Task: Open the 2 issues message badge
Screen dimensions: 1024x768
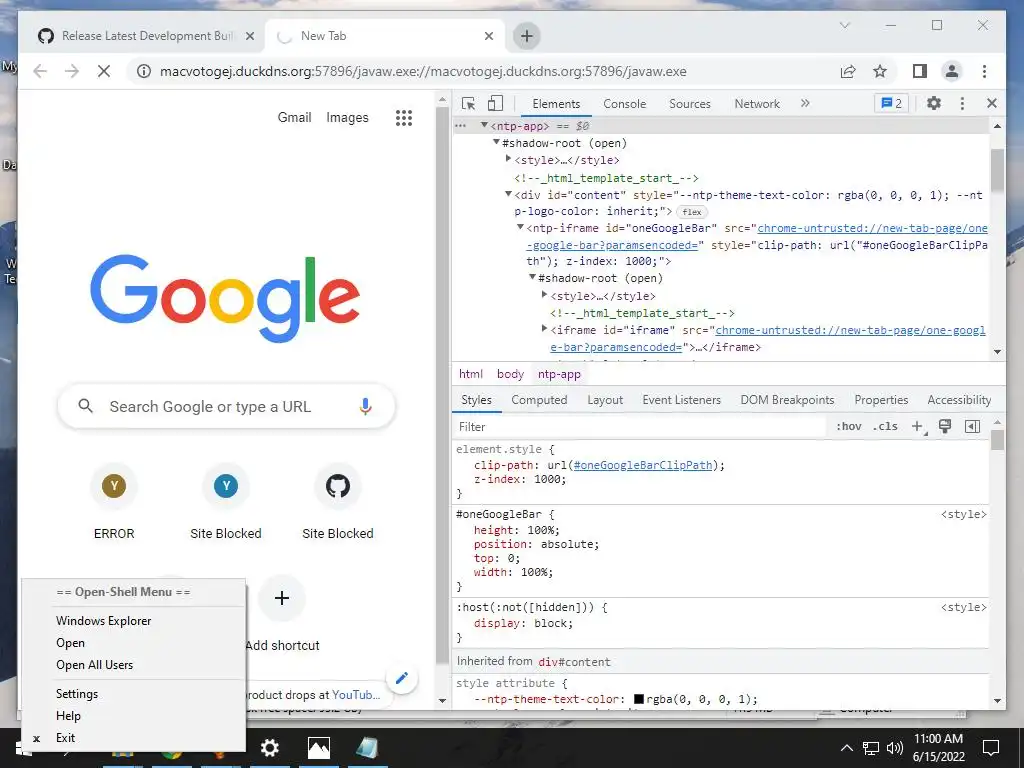Action: tap(891, 103)
